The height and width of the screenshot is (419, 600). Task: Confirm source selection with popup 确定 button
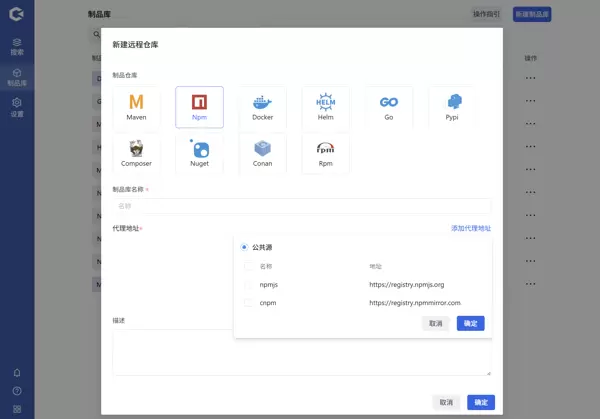coord(470,323)
